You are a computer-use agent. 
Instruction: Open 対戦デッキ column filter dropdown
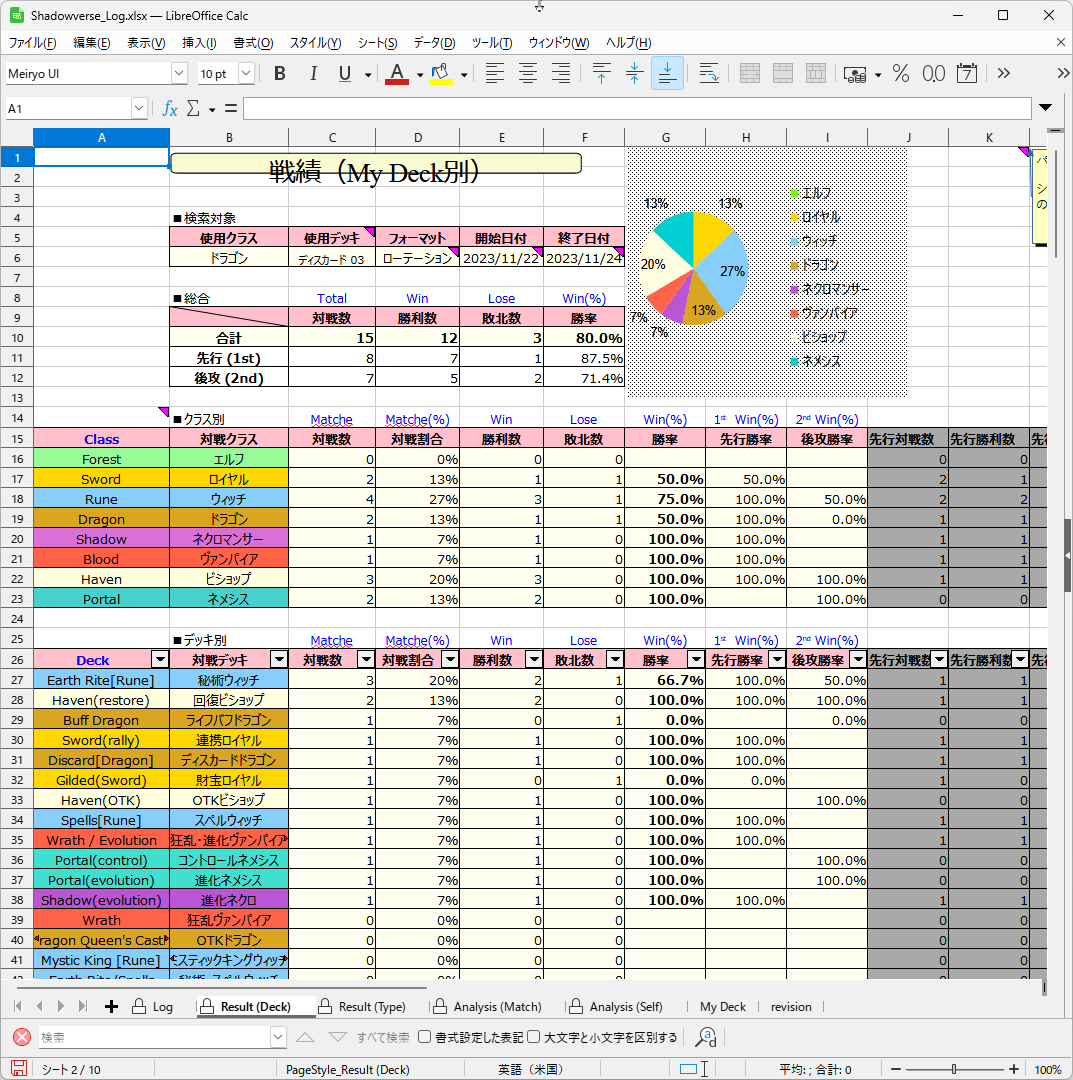click(x=279, y=660)
